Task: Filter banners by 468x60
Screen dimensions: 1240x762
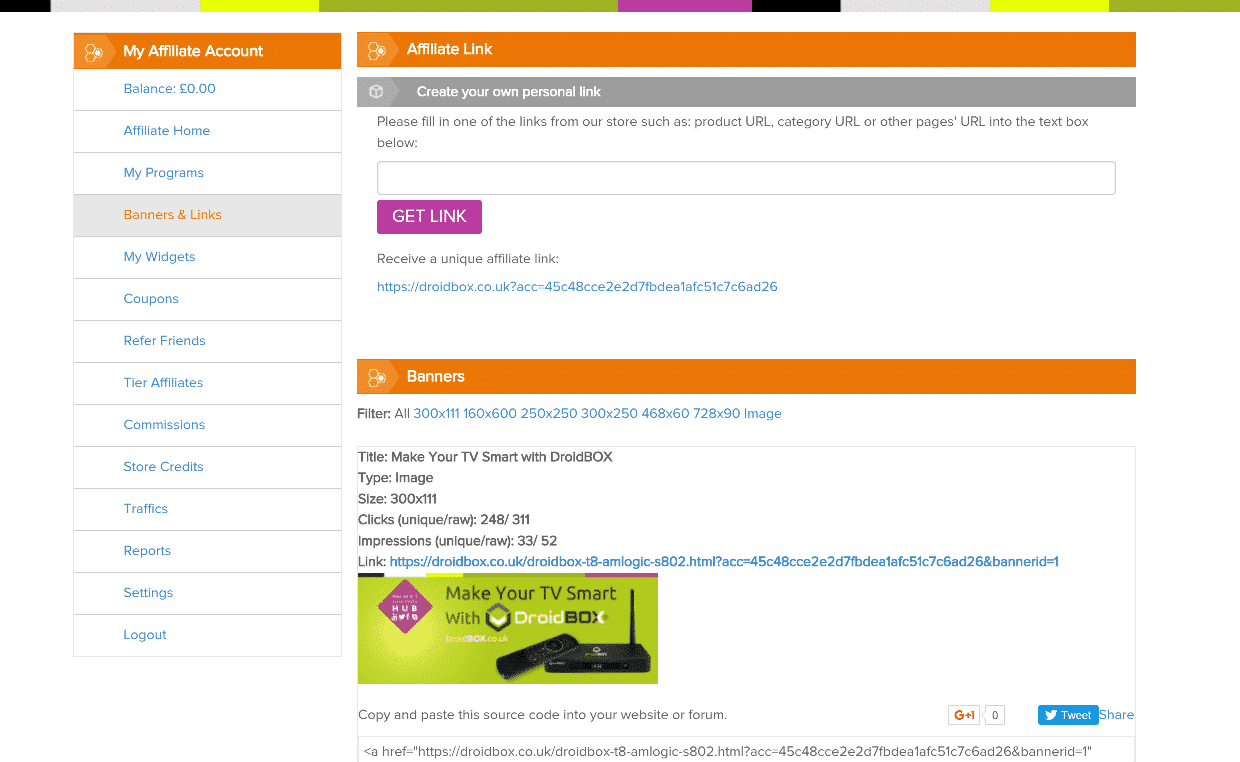Action: (665, 413)
